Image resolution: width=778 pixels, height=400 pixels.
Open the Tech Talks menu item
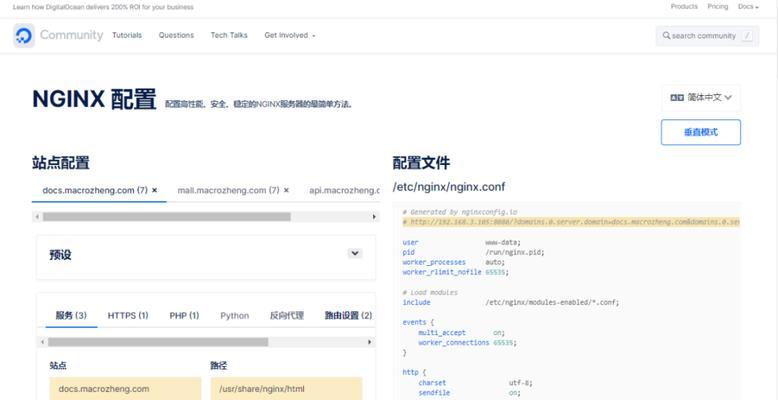pyautogui.click(x=229, y=35)
